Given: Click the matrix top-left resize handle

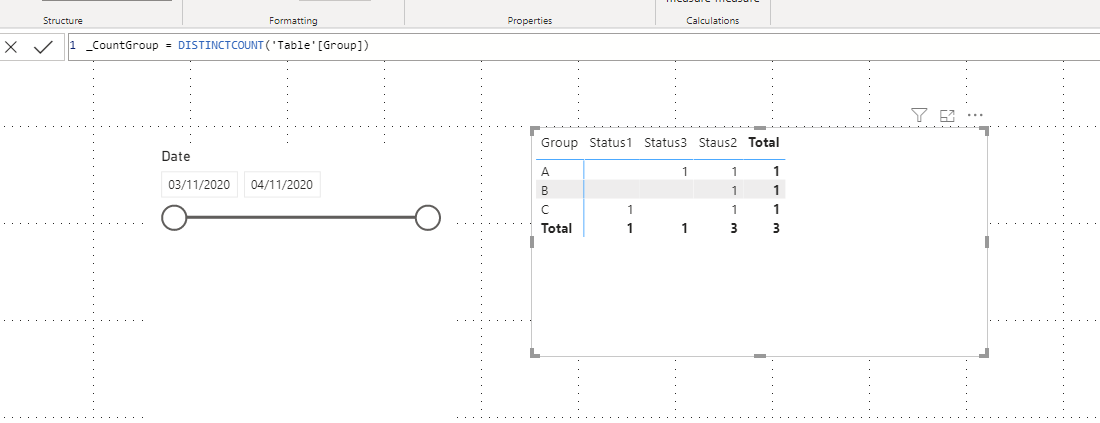Looking at the screenshot, I should click(535, 130).
